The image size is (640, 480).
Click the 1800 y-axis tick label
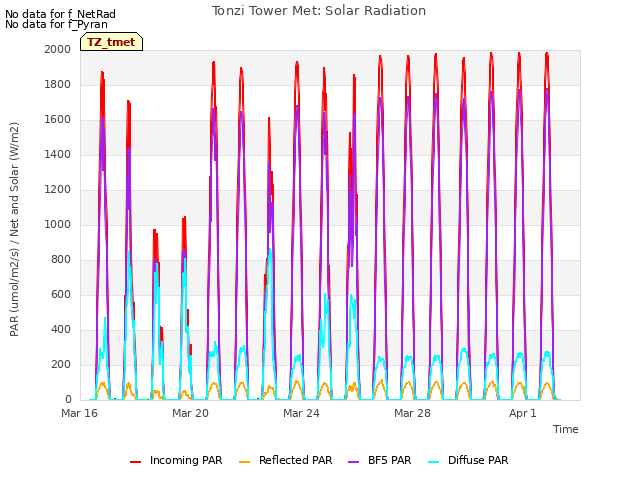tap(58, 84)
